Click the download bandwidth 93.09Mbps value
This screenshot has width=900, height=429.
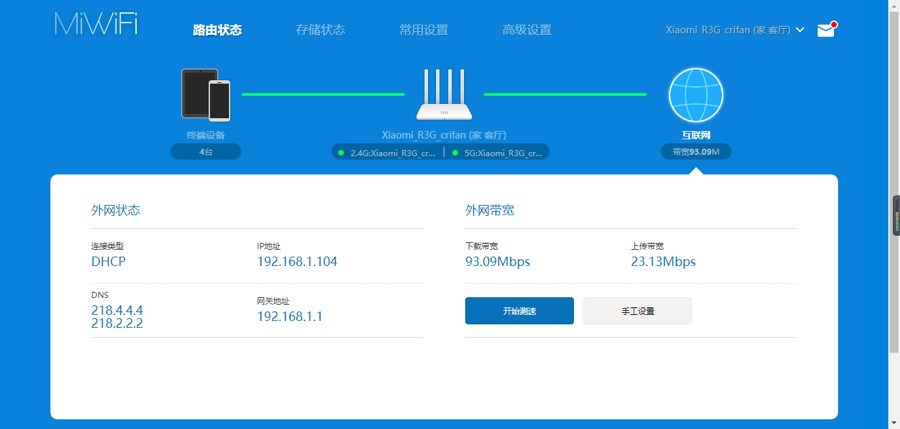tap(498, 262)
